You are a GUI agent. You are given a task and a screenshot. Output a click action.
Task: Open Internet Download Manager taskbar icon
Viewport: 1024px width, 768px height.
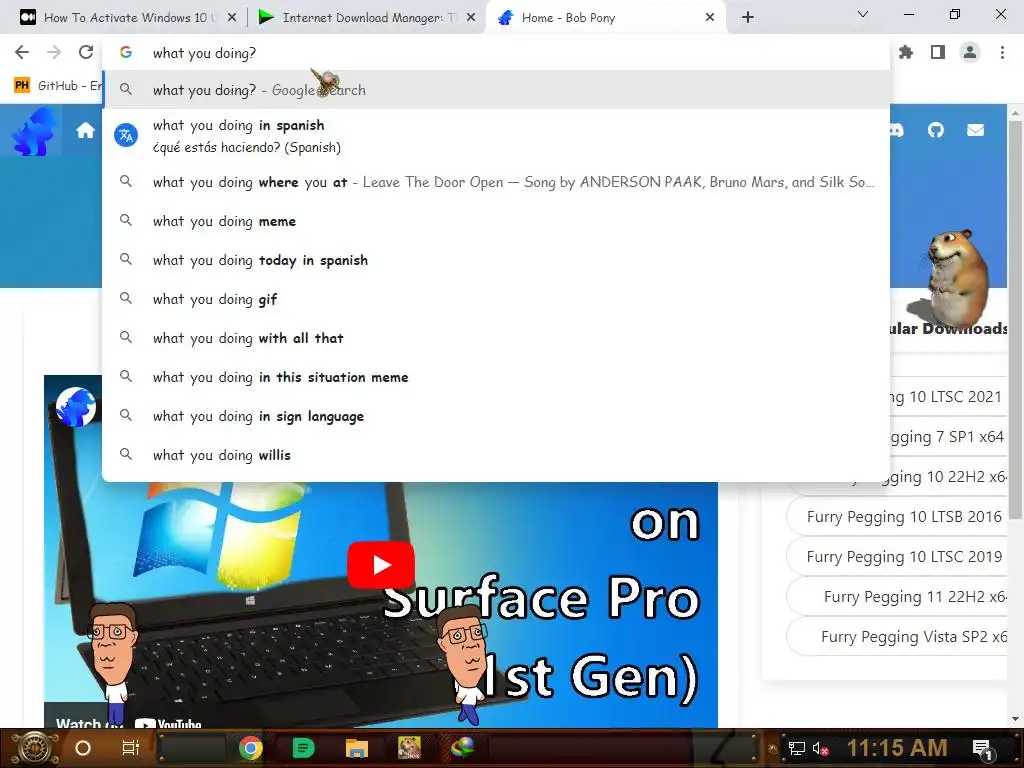pos(463,748)
